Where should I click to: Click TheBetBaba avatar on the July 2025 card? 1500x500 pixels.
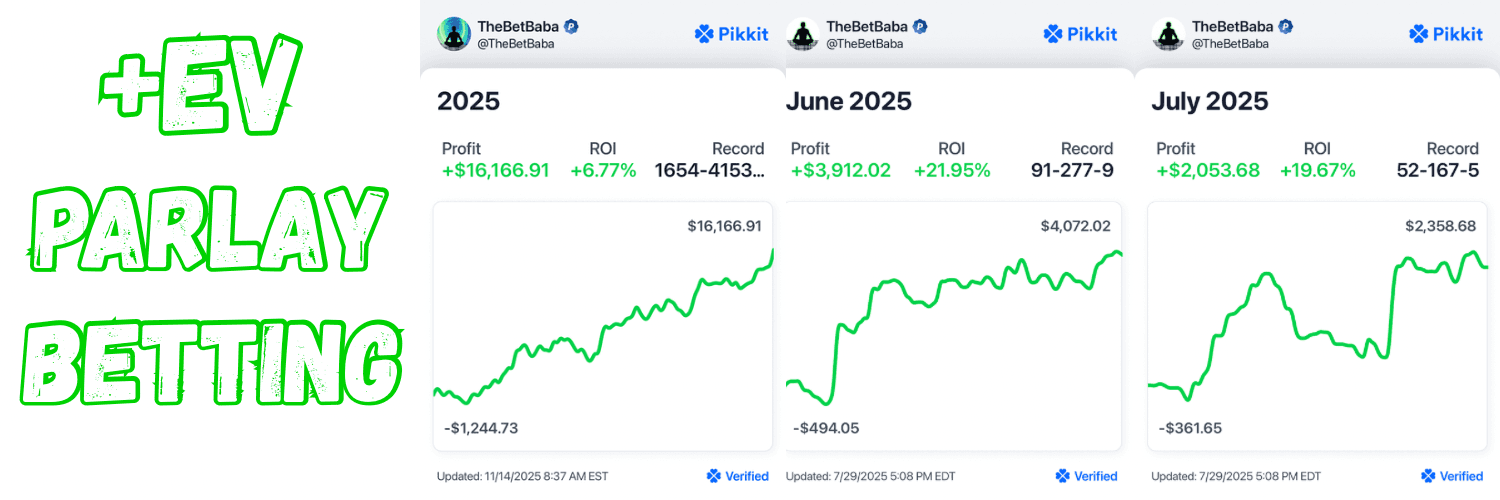point(1167,34)
